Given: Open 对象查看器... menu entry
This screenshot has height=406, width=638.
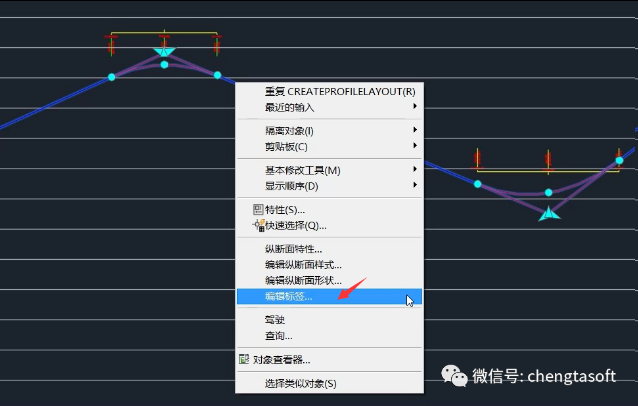Looking at the screenshot, I should click(x=329, y=360).
